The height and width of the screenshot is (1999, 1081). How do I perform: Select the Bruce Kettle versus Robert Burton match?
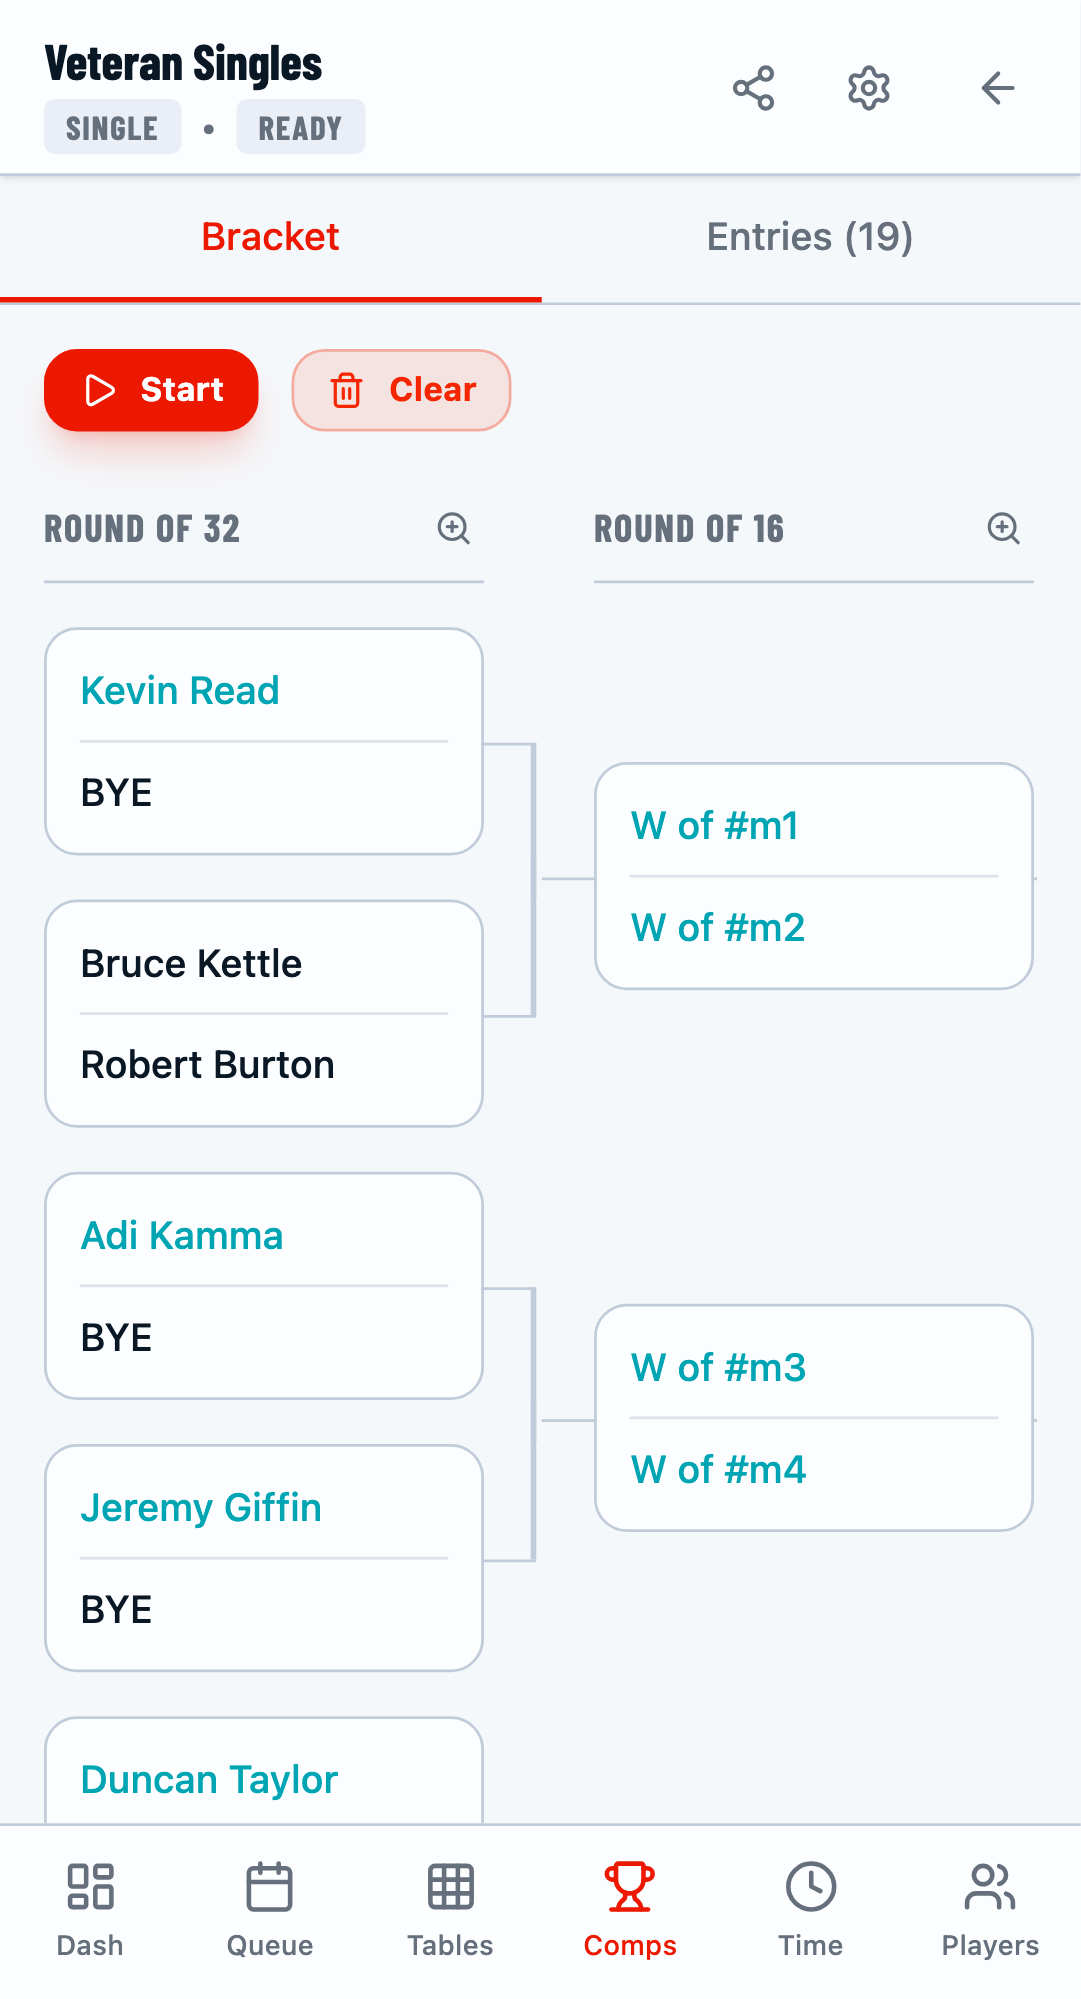[x=263, y=1013]
